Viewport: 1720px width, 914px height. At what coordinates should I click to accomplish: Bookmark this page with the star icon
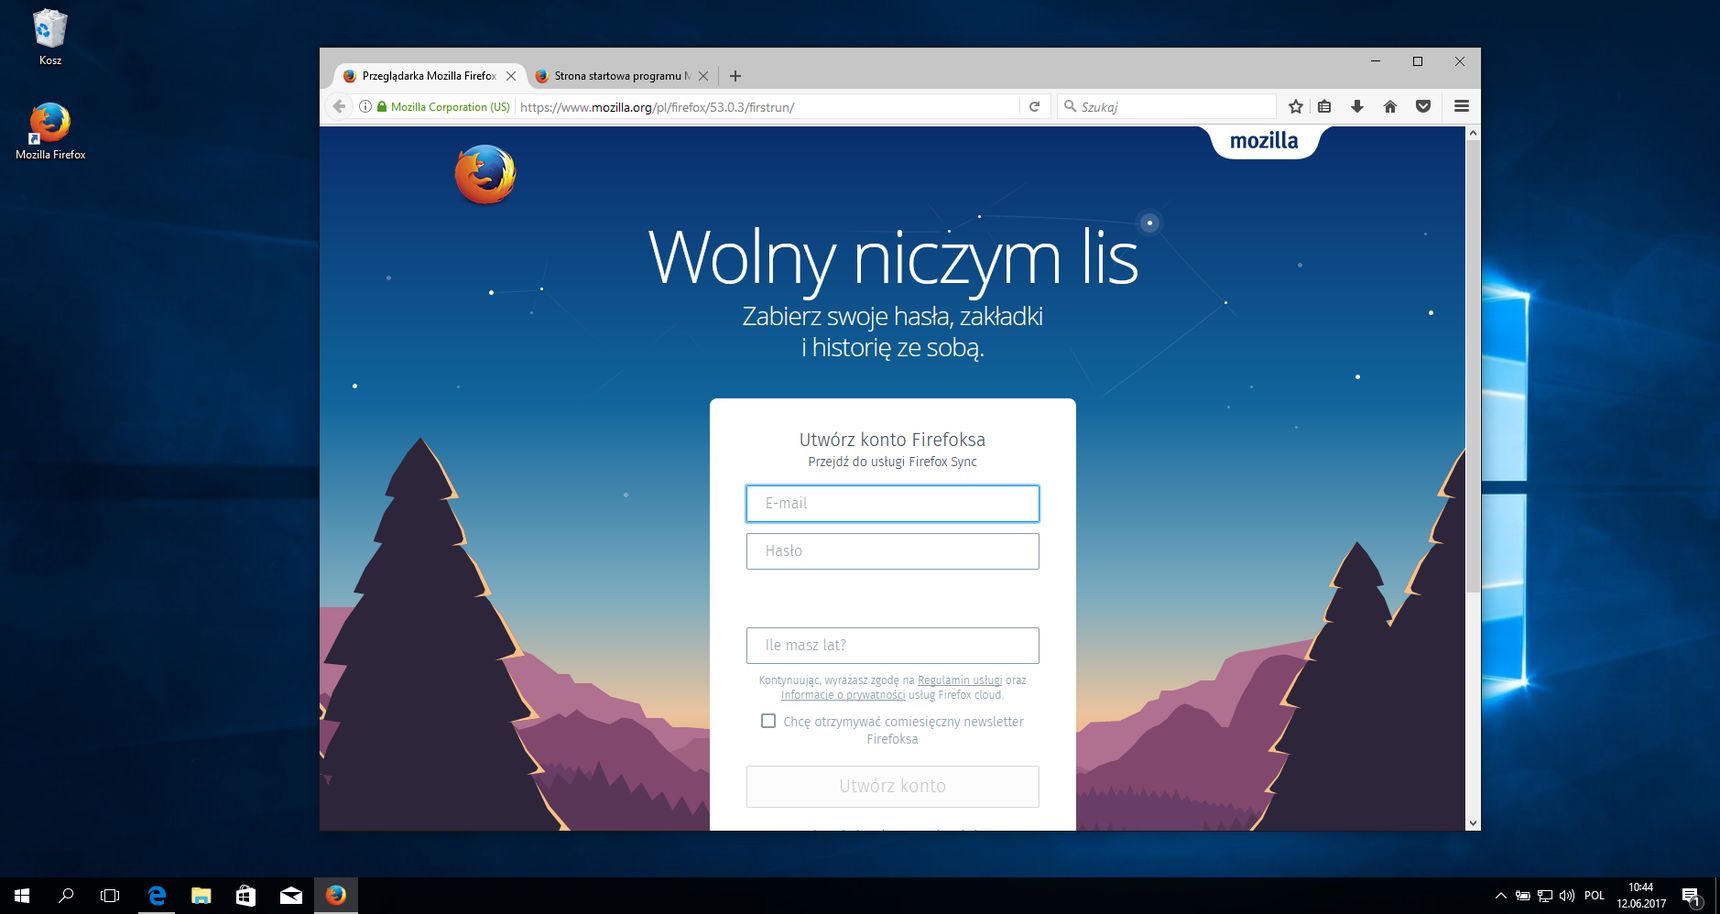click(1296, 106)
